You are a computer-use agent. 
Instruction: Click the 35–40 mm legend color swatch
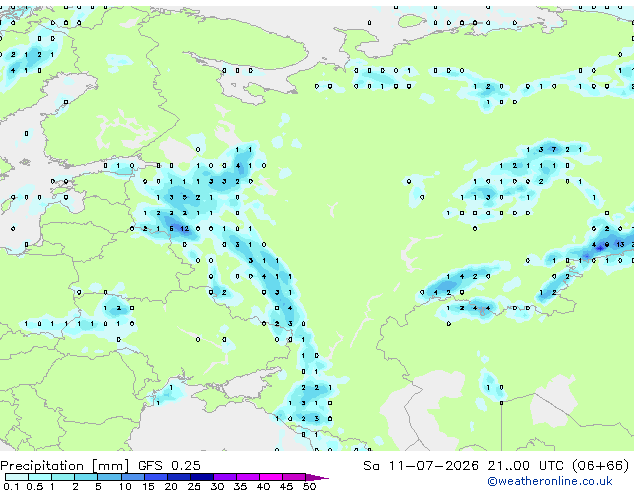click(x=248, y=477)
